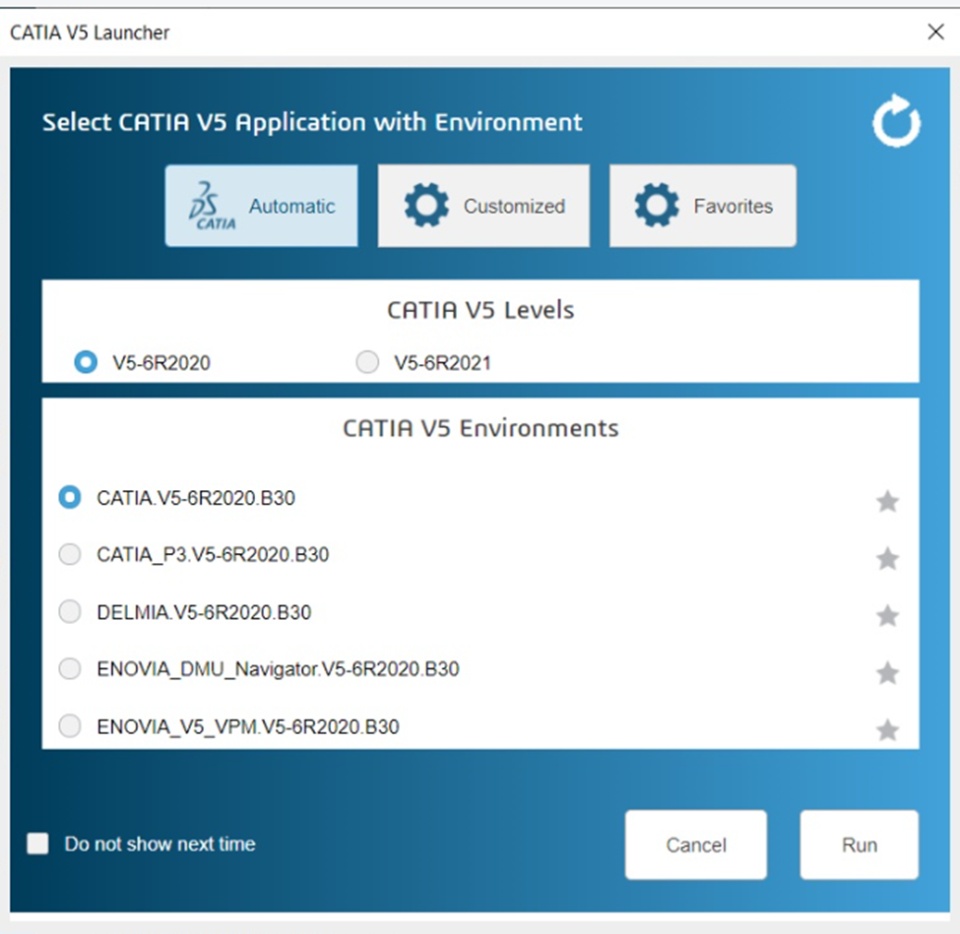Switch to the Automatic tab
This screenshot has width=960, height=934.
[261, 206]
